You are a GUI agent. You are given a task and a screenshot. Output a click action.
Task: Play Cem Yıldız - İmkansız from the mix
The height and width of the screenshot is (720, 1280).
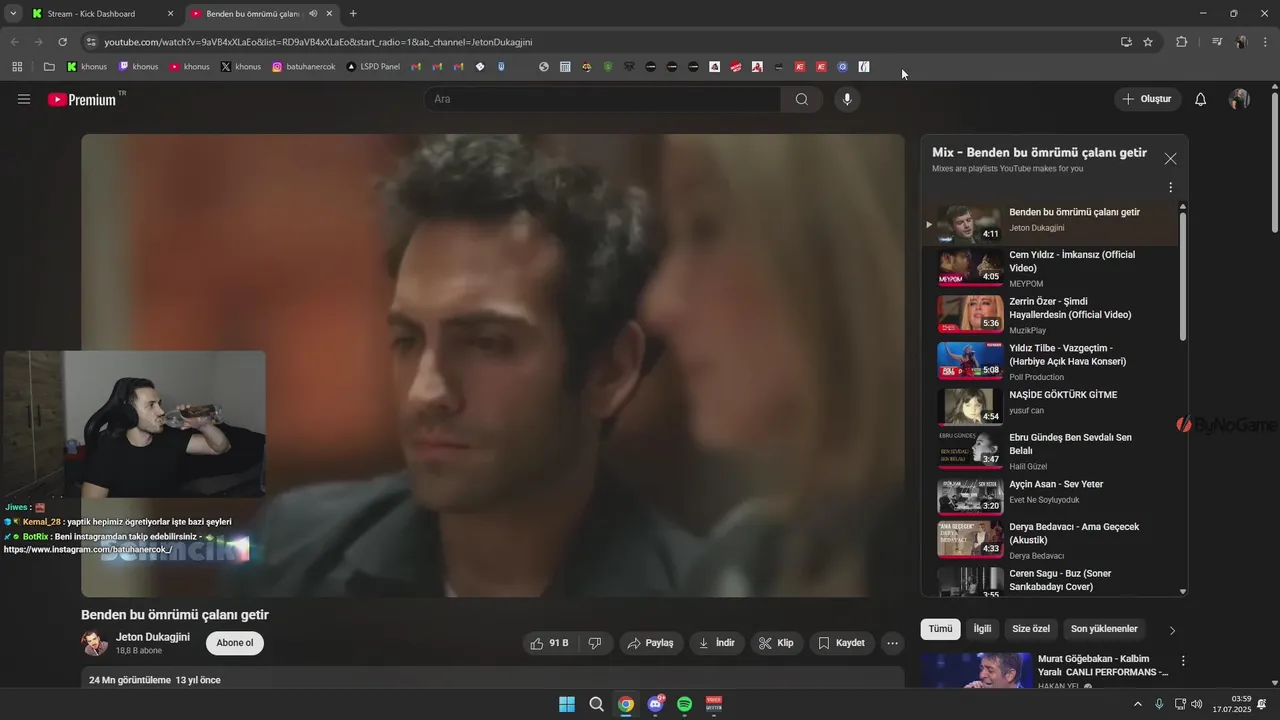1050,269
